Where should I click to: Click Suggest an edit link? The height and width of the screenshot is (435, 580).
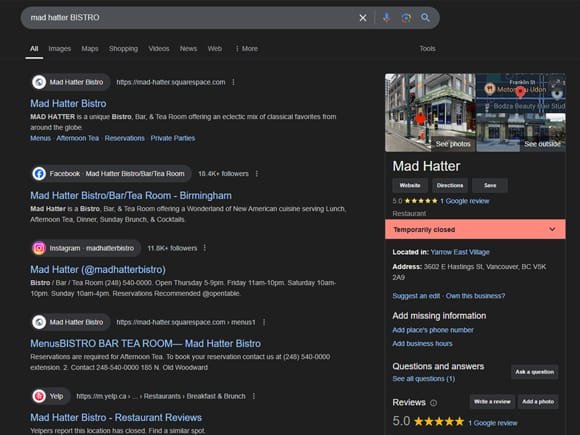point(416,296)
